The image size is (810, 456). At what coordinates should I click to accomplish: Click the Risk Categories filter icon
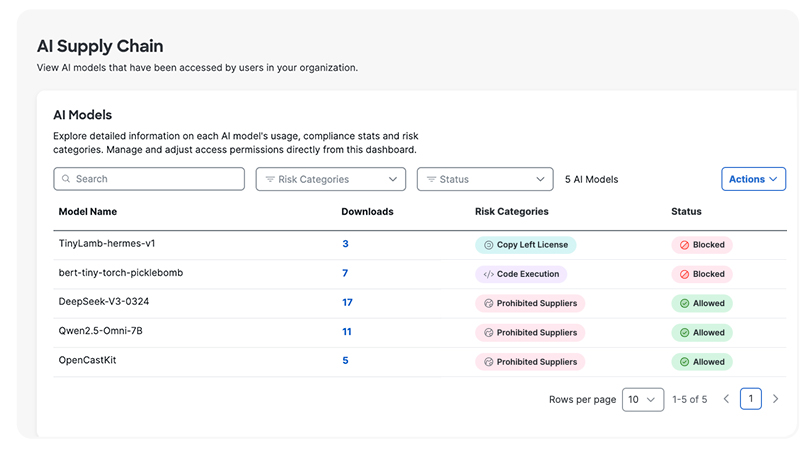point(270,180)
